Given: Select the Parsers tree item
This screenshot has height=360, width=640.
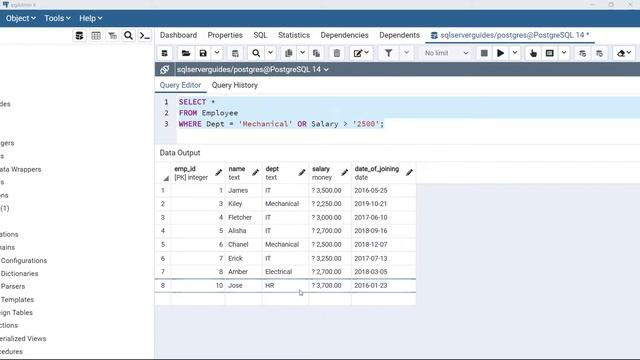Looking at the screenshot, I should (x=13, y=286).
